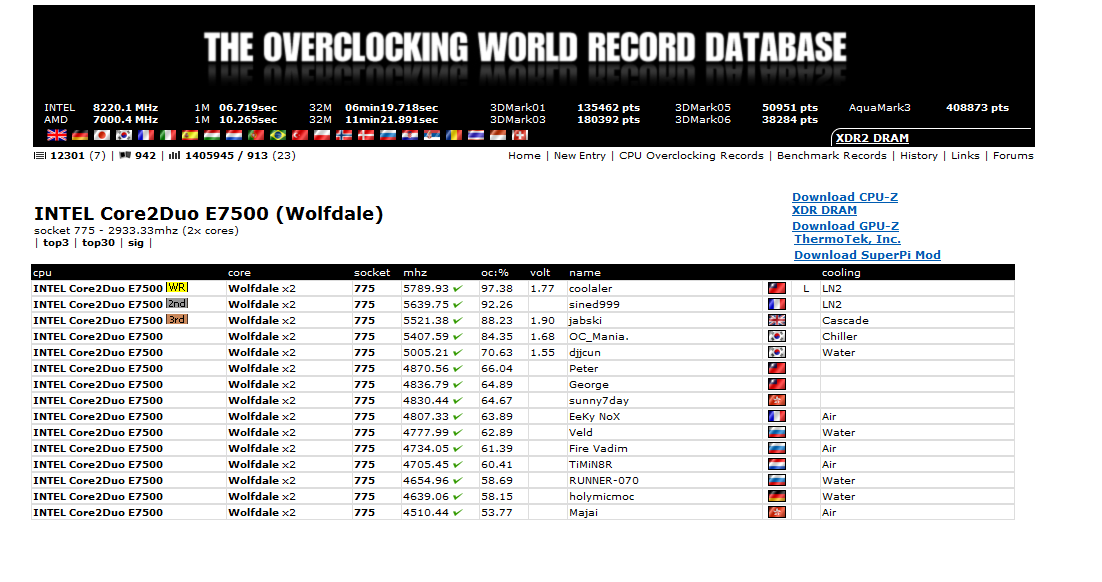Click the Chiller cooling entry
The height and width of the screenshot is (582, 1102).
pos(840,336)
